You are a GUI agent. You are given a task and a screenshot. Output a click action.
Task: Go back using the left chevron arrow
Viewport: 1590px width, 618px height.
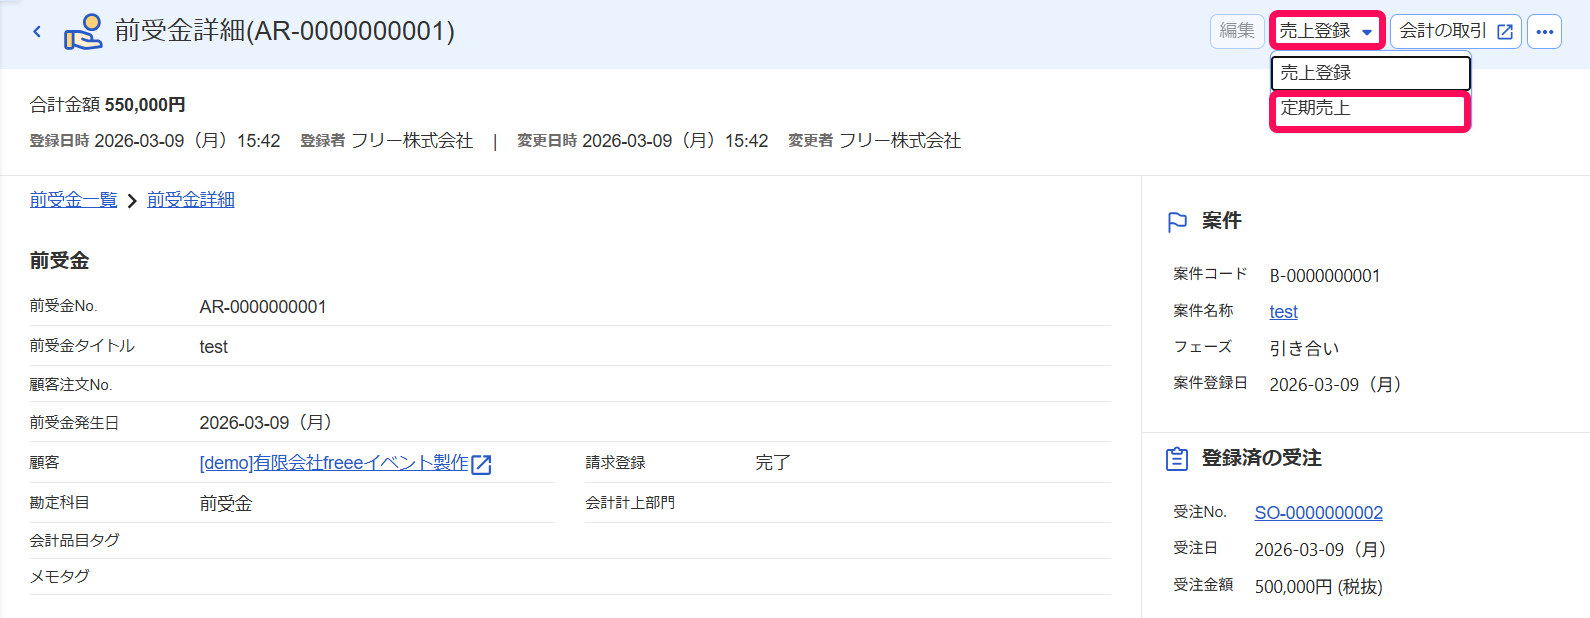point(37,32)
